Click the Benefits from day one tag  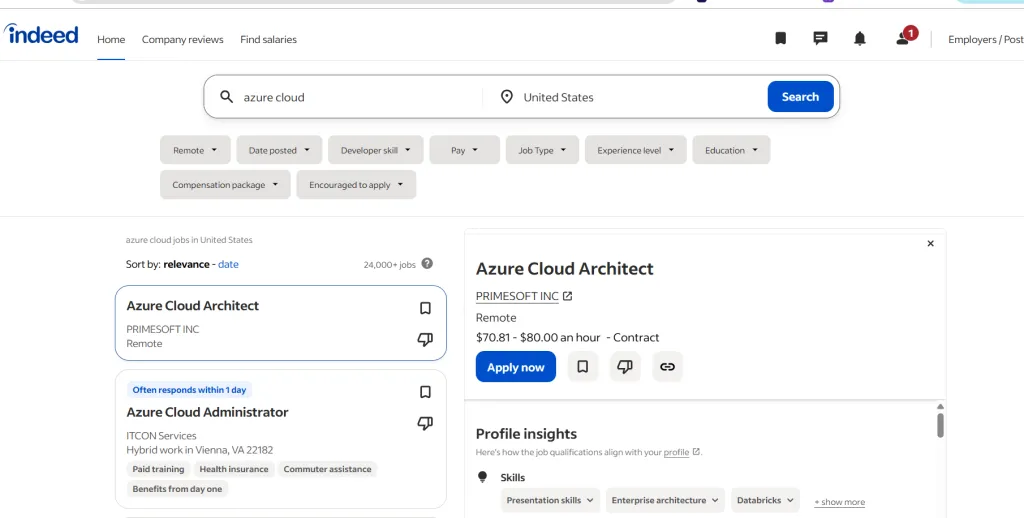coord(177,489)
